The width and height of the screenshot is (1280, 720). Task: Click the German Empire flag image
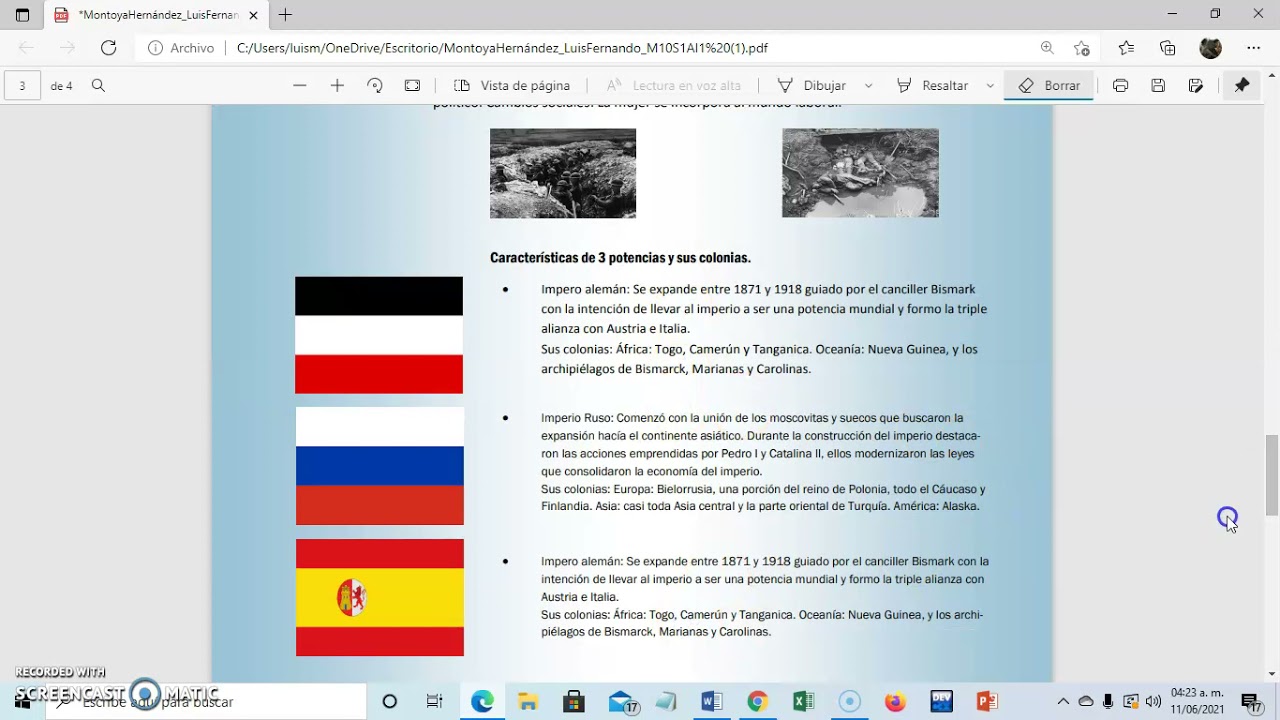pyautogui.click(x=379, y=335)
